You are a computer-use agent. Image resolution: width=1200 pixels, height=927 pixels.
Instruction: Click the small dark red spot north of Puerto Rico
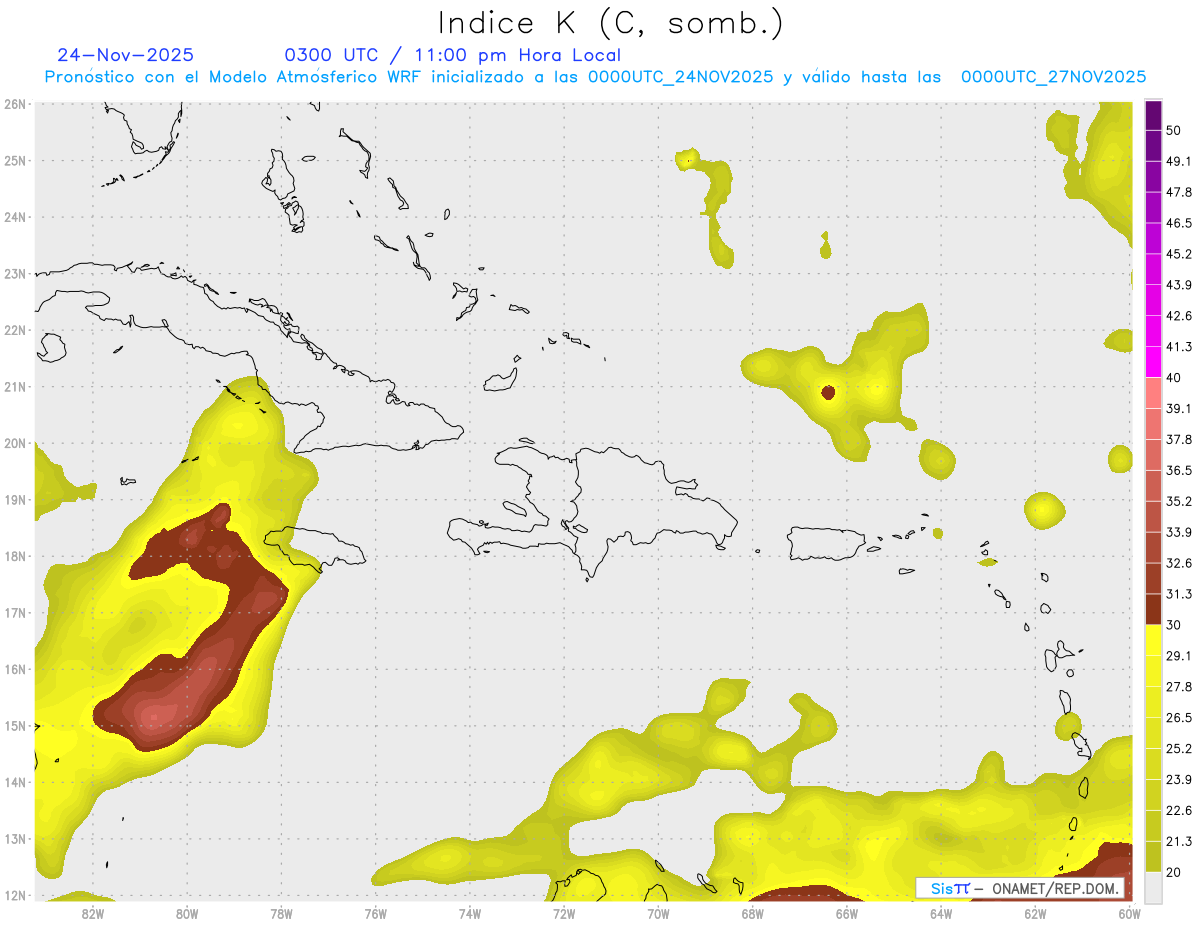point(827,392)
